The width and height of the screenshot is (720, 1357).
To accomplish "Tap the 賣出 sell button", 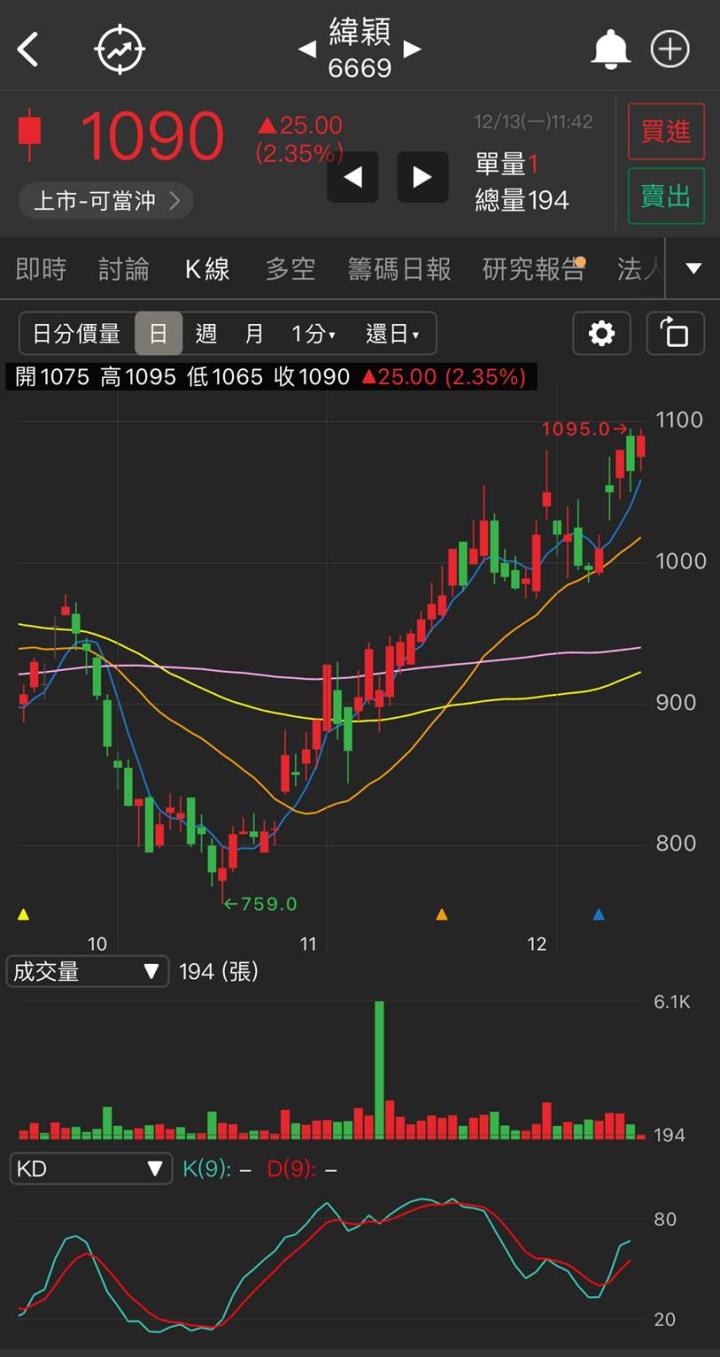I will click(x=666, y=196).
